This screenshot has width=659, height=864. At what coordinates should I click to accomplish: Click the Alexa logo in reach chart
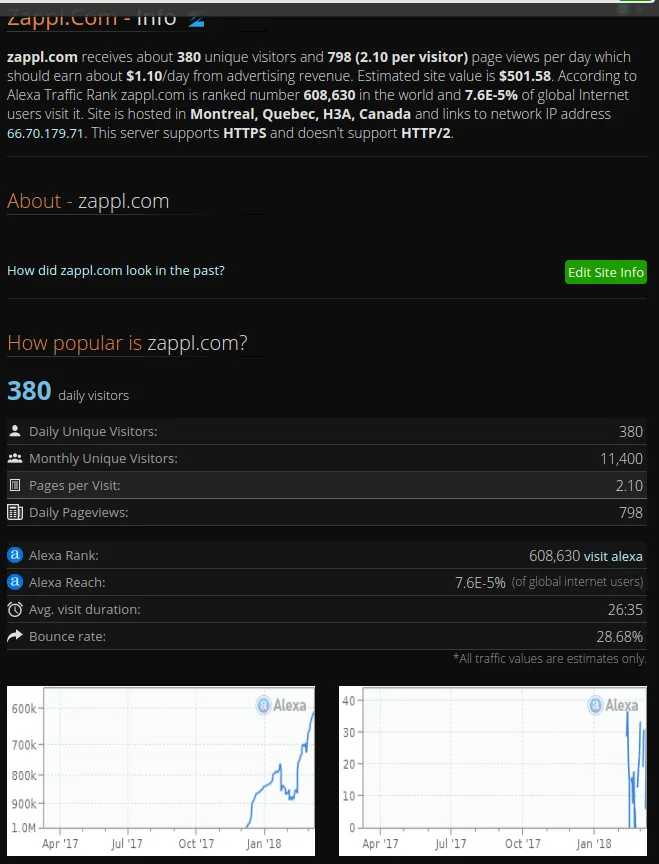coord(613,705)
